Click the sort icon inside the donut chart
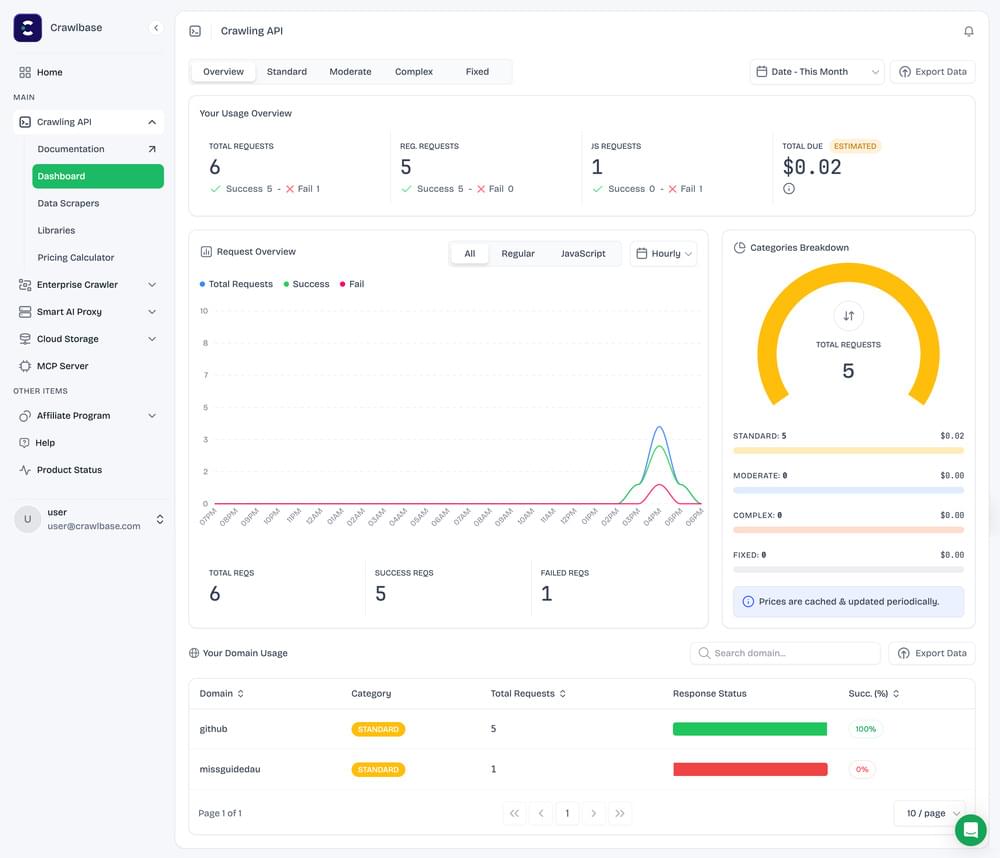The width and height of the screenshot is (1000, 858). pos(848,315)
